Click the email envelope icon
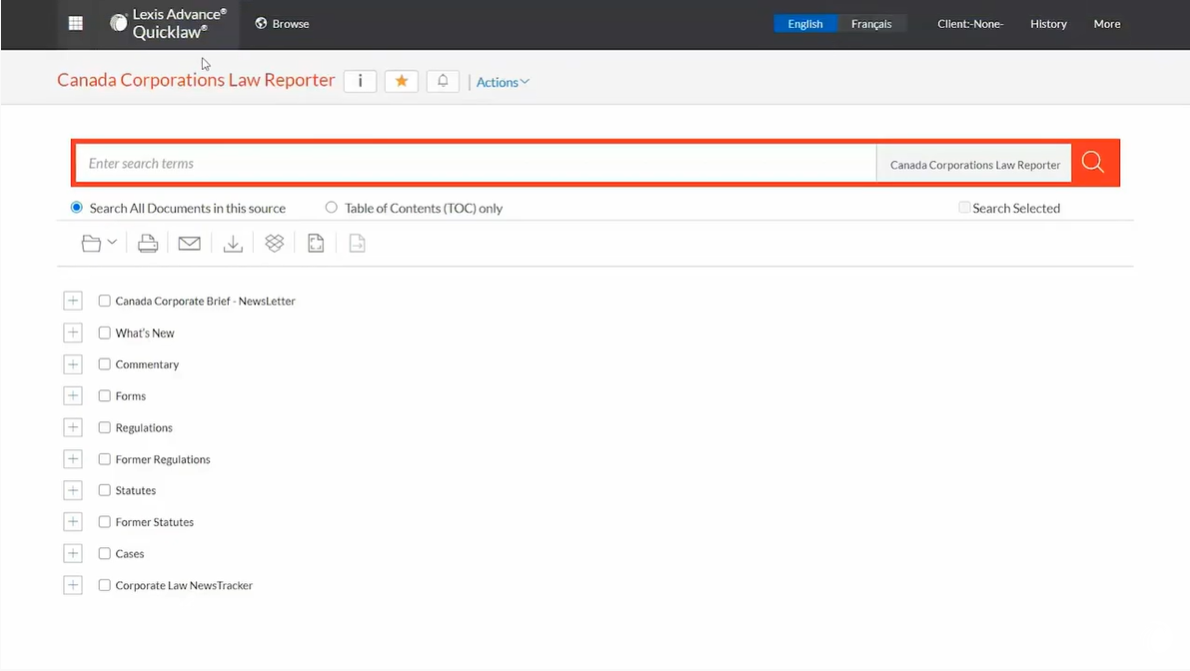This screenshot has height=671, width=1190. [x=190, y=244]
